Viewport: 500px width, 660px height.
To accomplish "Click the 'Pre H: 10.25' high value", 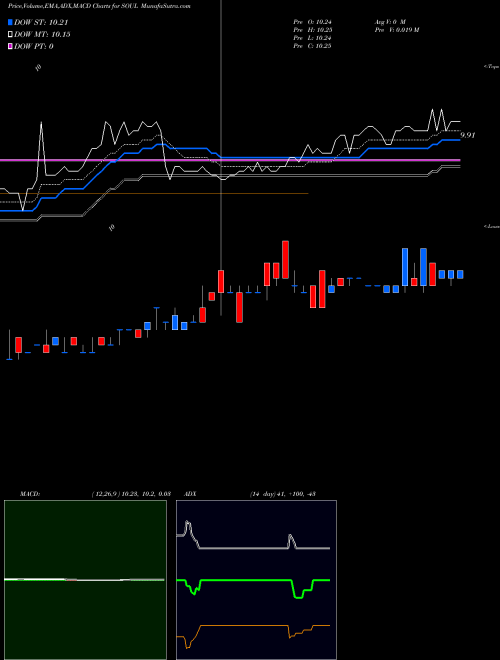I will point(312,30).
